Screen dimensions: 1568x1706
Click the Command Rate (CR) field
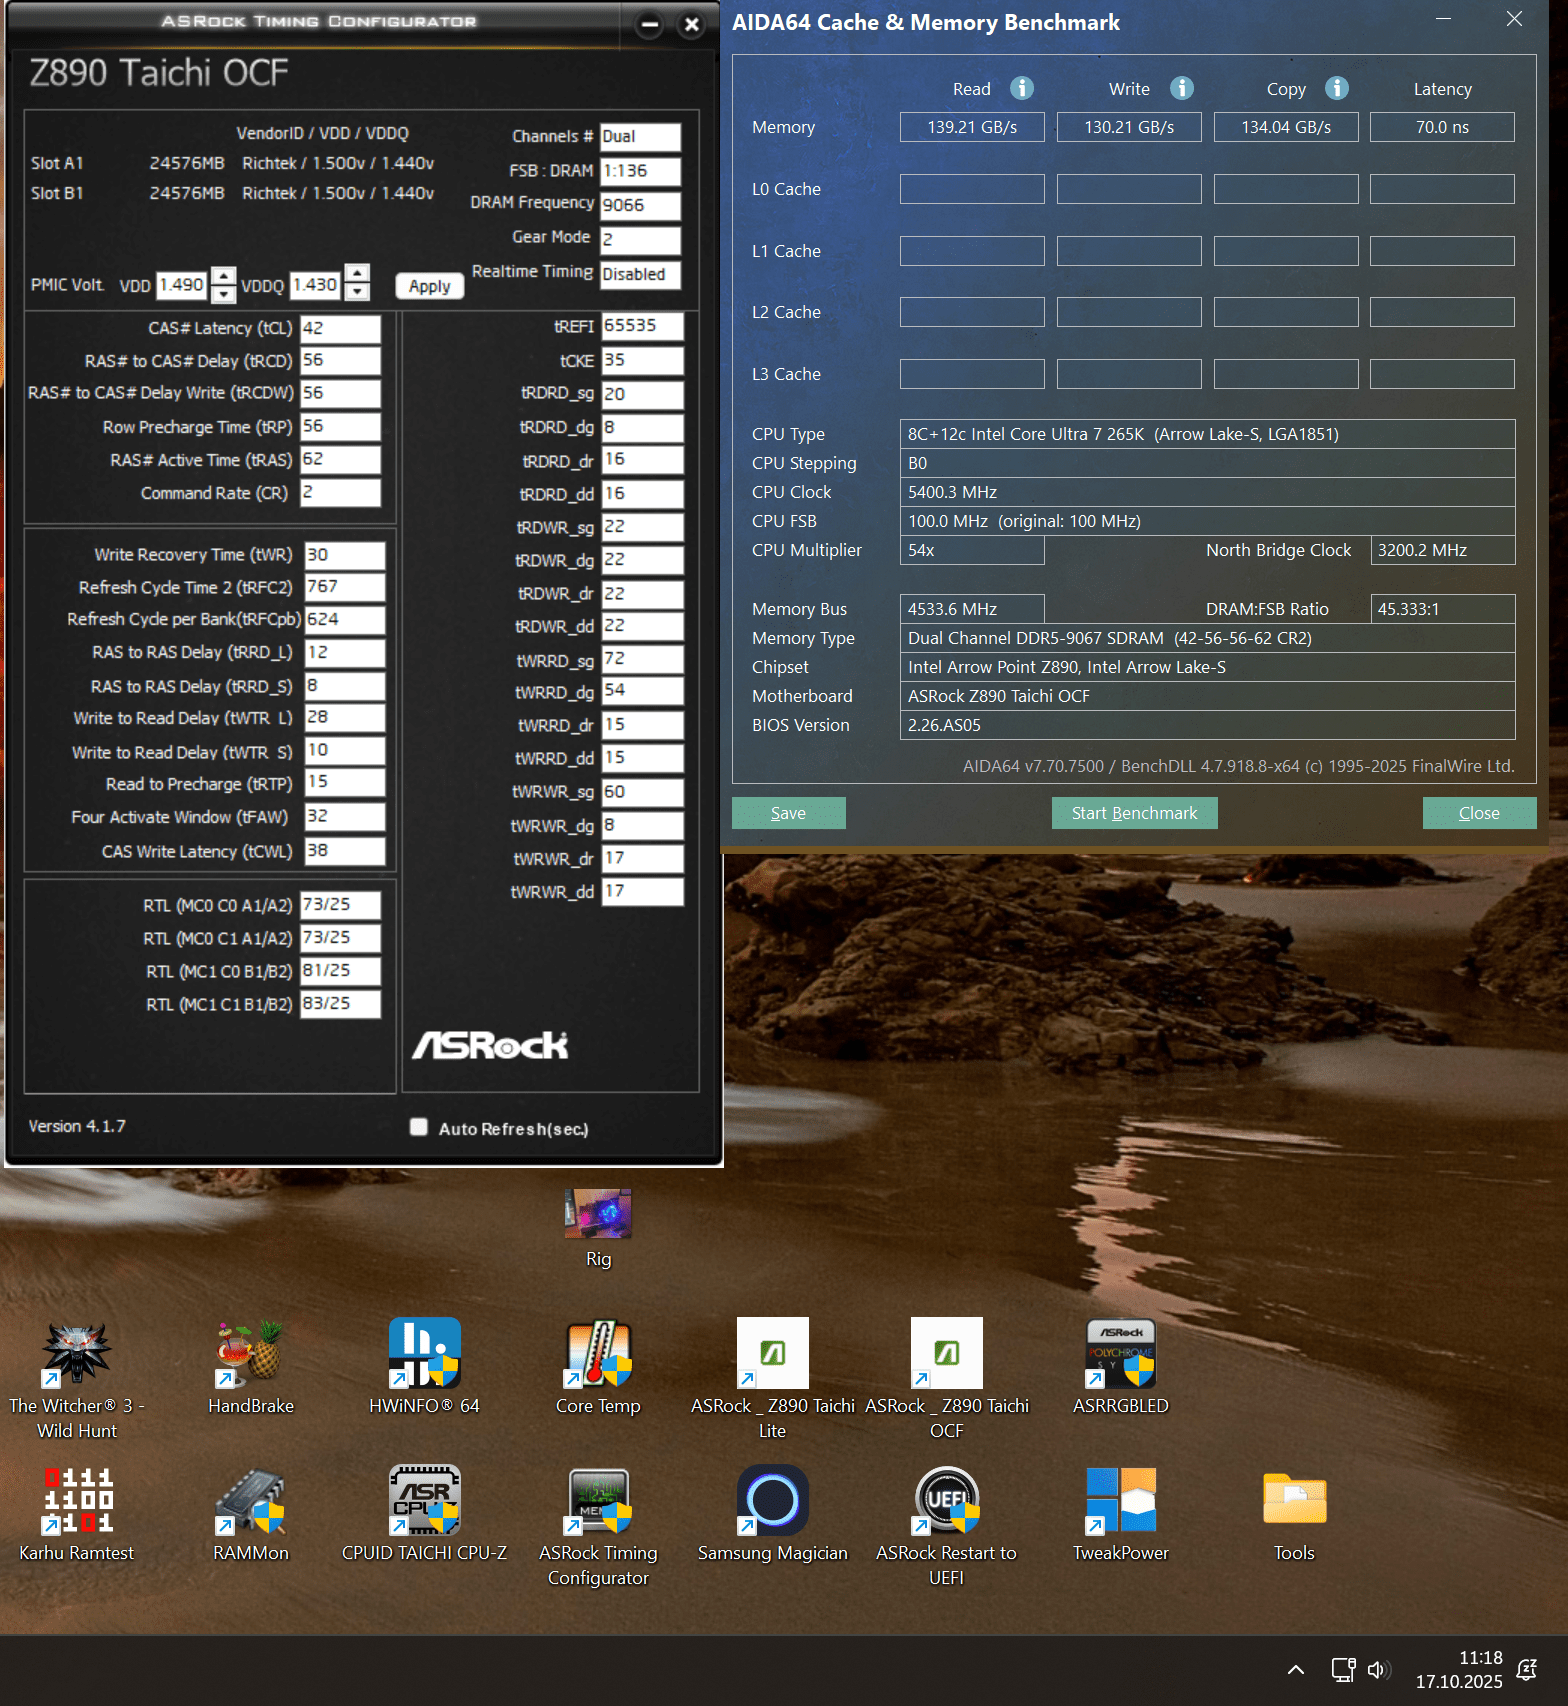(340, 493)
